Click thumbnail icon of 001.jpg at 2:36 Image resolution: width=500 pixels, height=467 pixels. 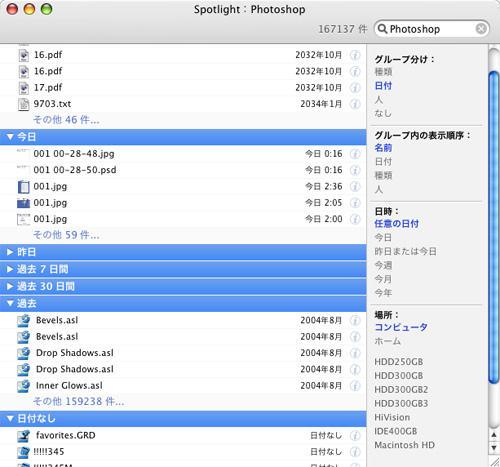(x=23, y=186)
